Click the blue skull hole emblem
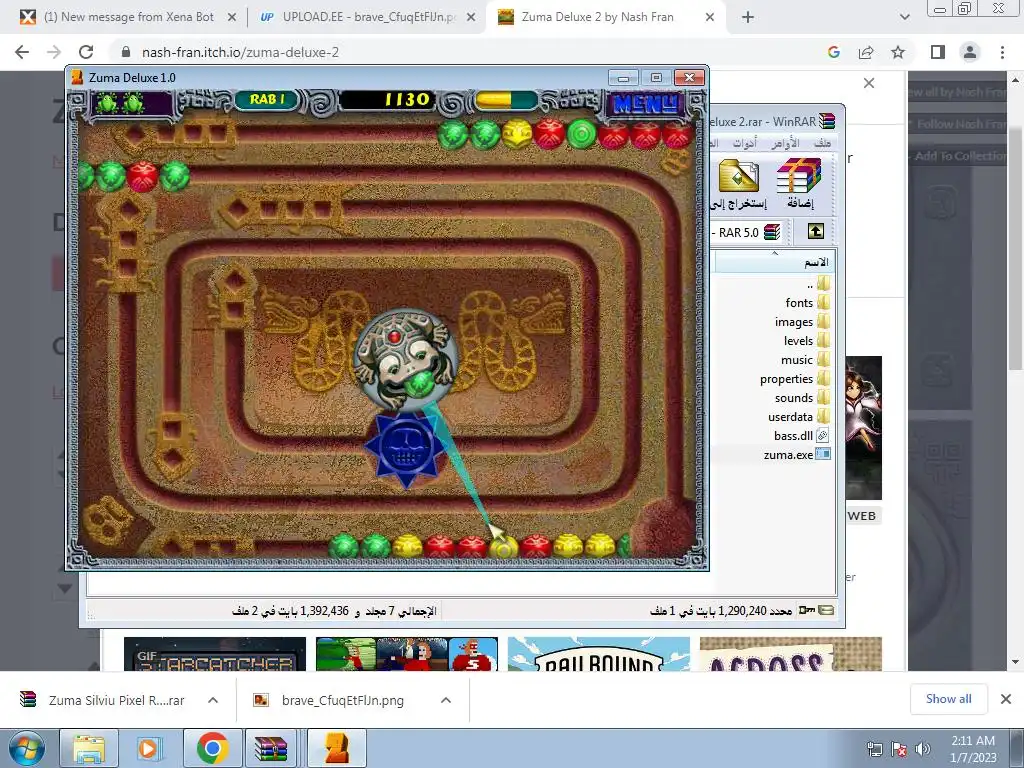 coord(405,448)
